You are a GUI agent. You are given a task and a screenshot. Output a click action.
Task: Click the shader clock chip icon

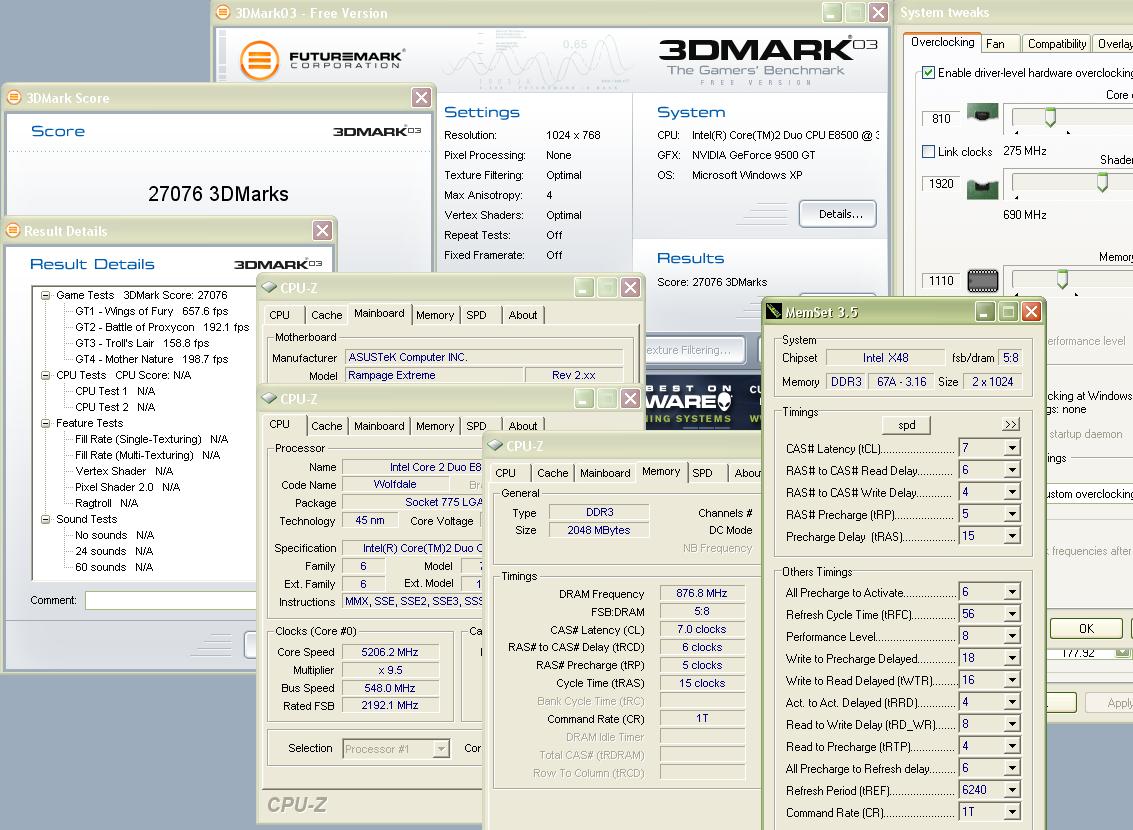(x=982, y=188)
